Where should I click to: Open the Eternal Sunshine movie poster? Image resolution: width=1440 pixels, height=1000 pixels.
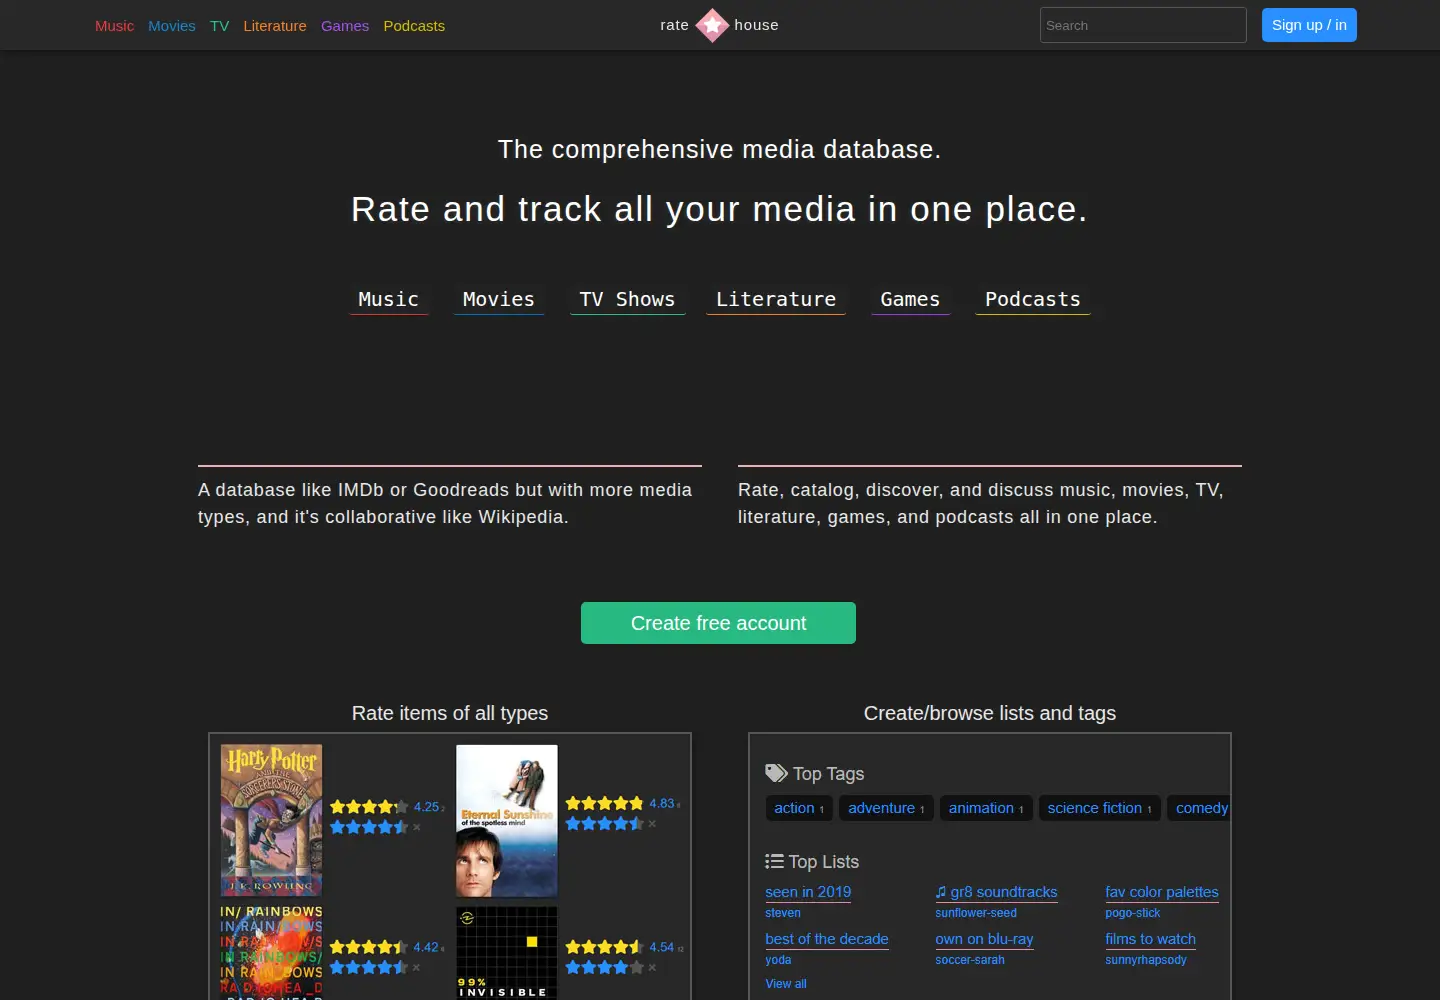[507, 820]
